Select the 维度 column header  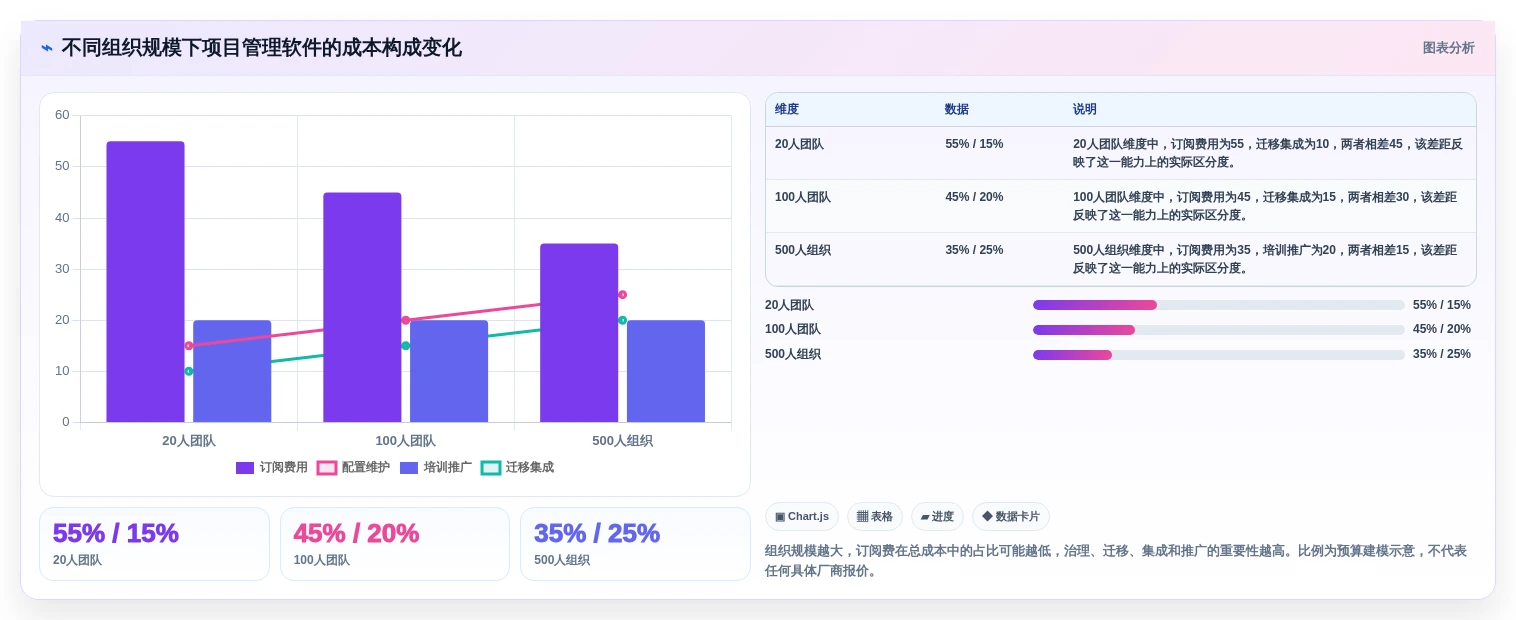click(787, 110)
